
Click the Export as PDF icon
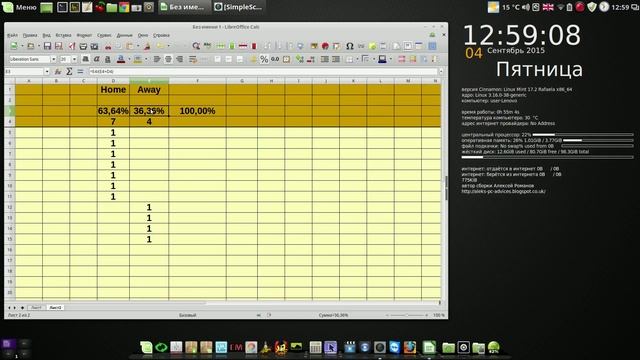(72, 46)
